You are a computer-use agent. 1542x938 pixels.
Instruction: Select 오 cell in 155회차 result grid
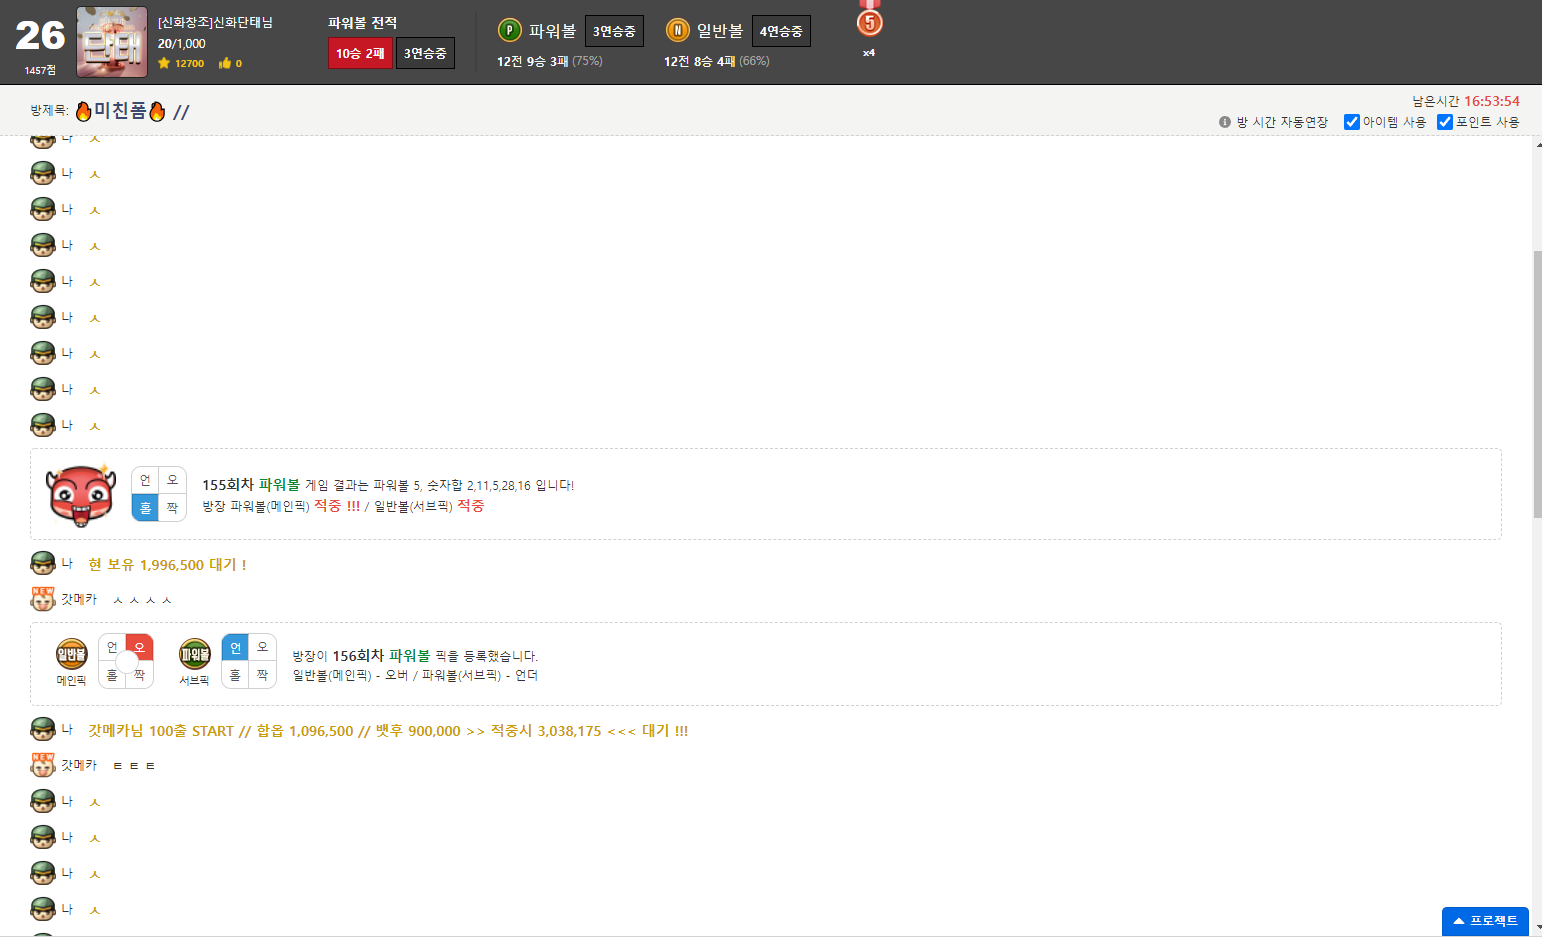pos(172,480)
